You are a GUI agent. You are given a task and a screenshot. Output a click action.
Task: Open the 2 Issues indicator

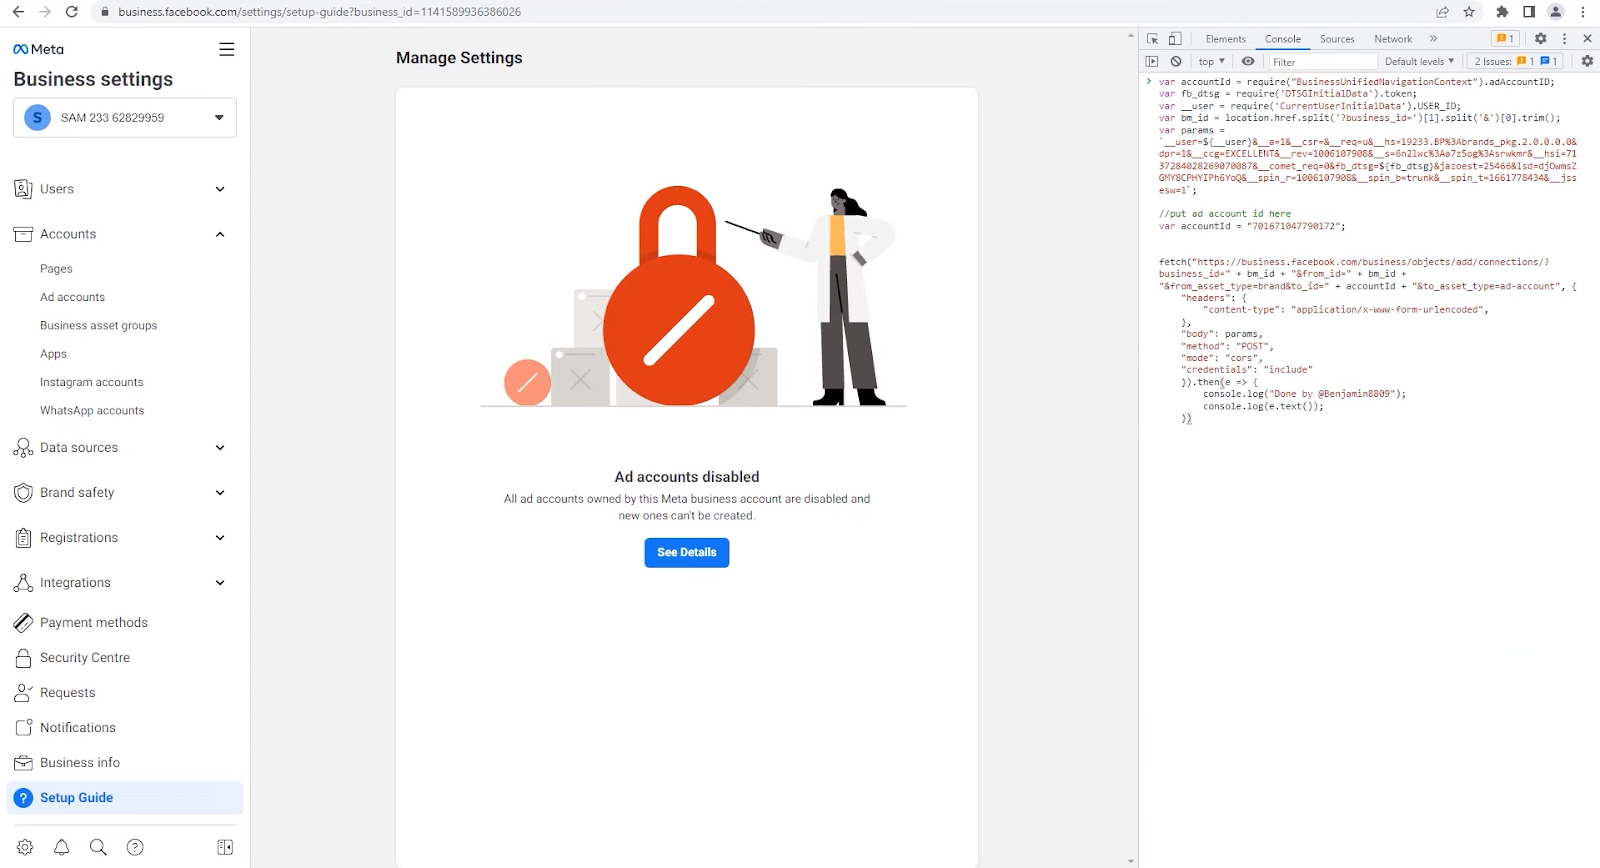tap(1516, 61)
